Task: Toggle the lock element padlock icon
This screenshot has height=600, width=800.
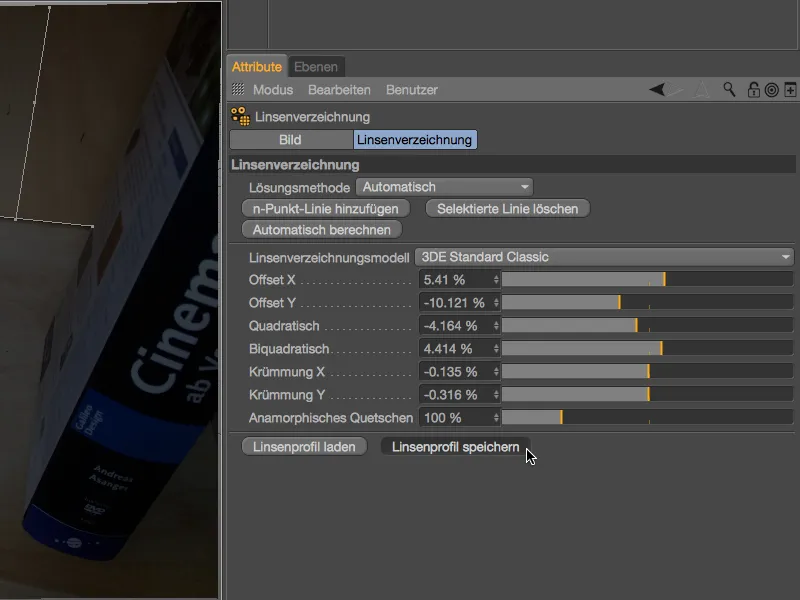Action: coord(754,90)
